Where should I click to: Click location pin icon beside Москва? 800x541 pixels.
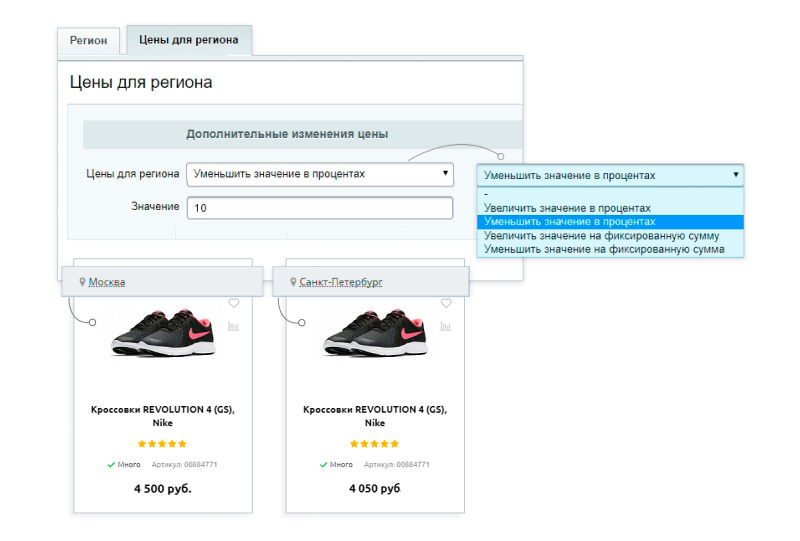[x=82, y=282]
